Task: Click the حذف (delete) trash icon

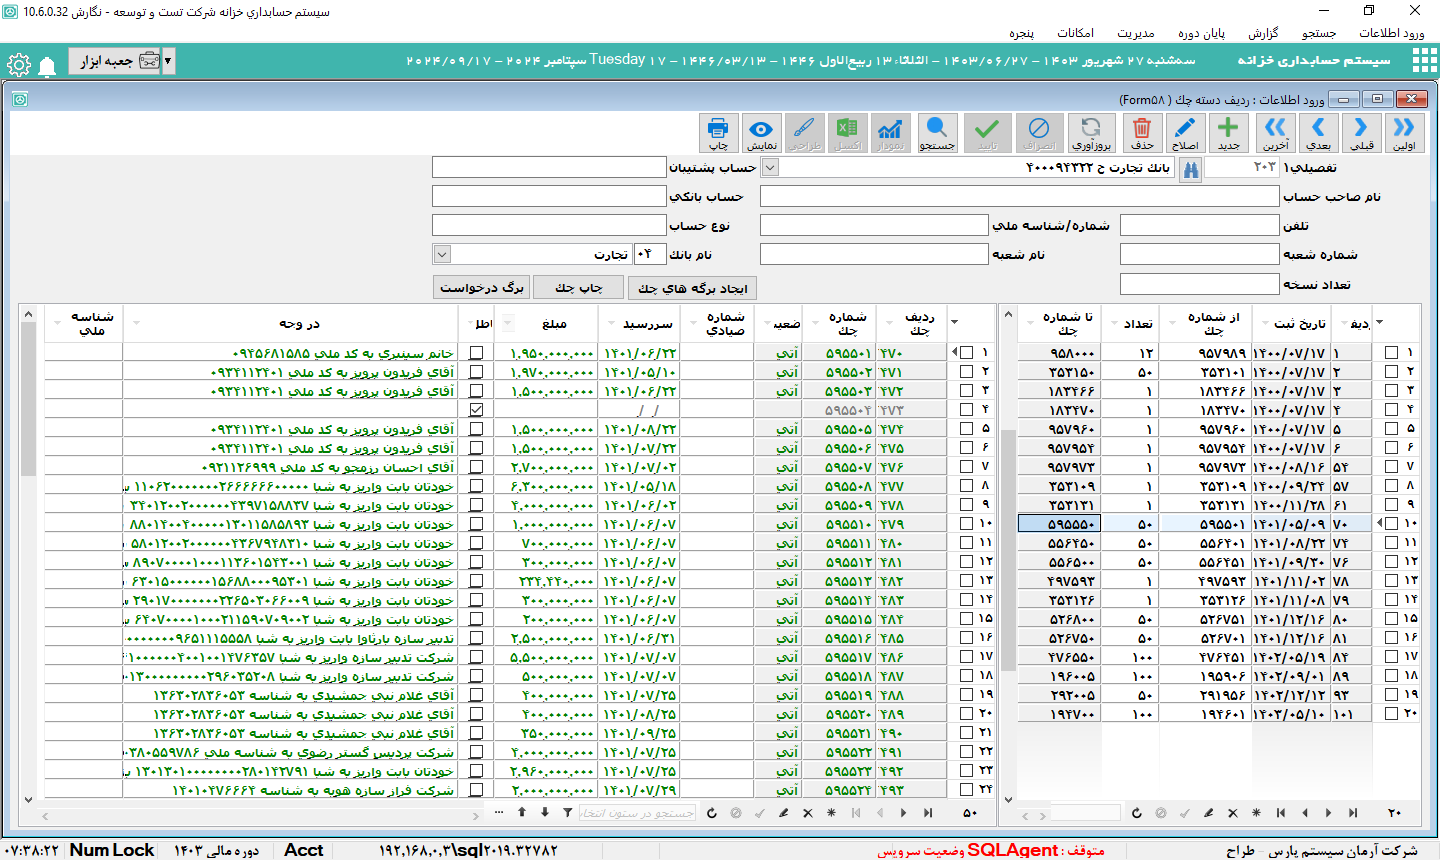Action: (1142, 133)
